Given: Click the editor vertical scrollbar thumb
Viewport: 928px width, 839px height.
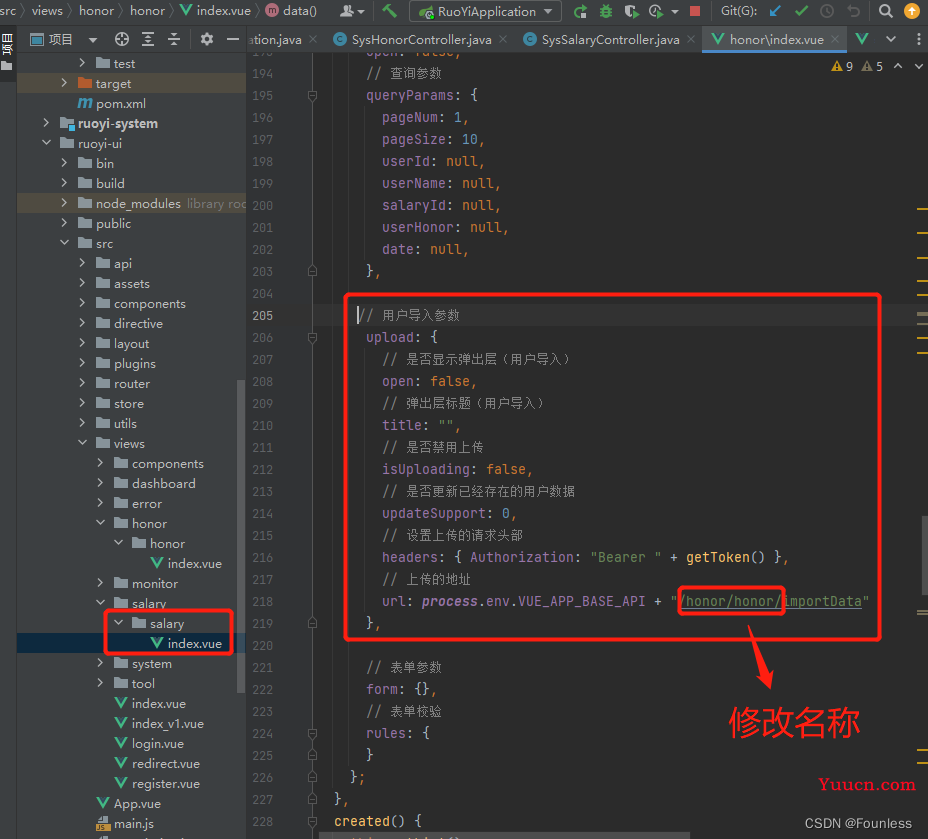Looking at the screenshot, I should 924,554.
